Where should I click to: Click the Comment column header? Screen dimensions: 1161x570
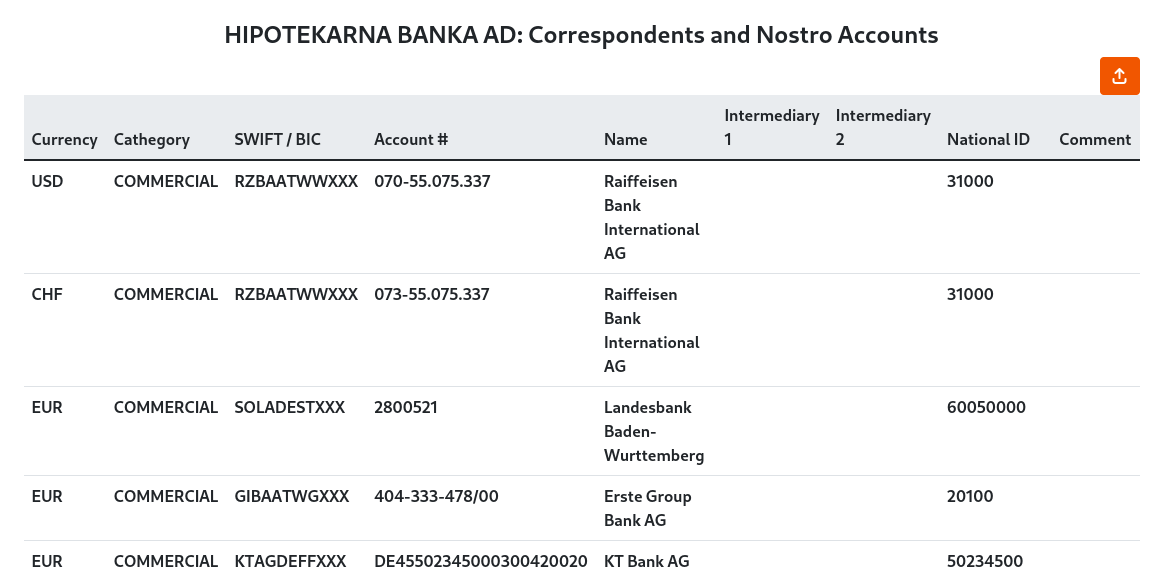pos(1094,139)
